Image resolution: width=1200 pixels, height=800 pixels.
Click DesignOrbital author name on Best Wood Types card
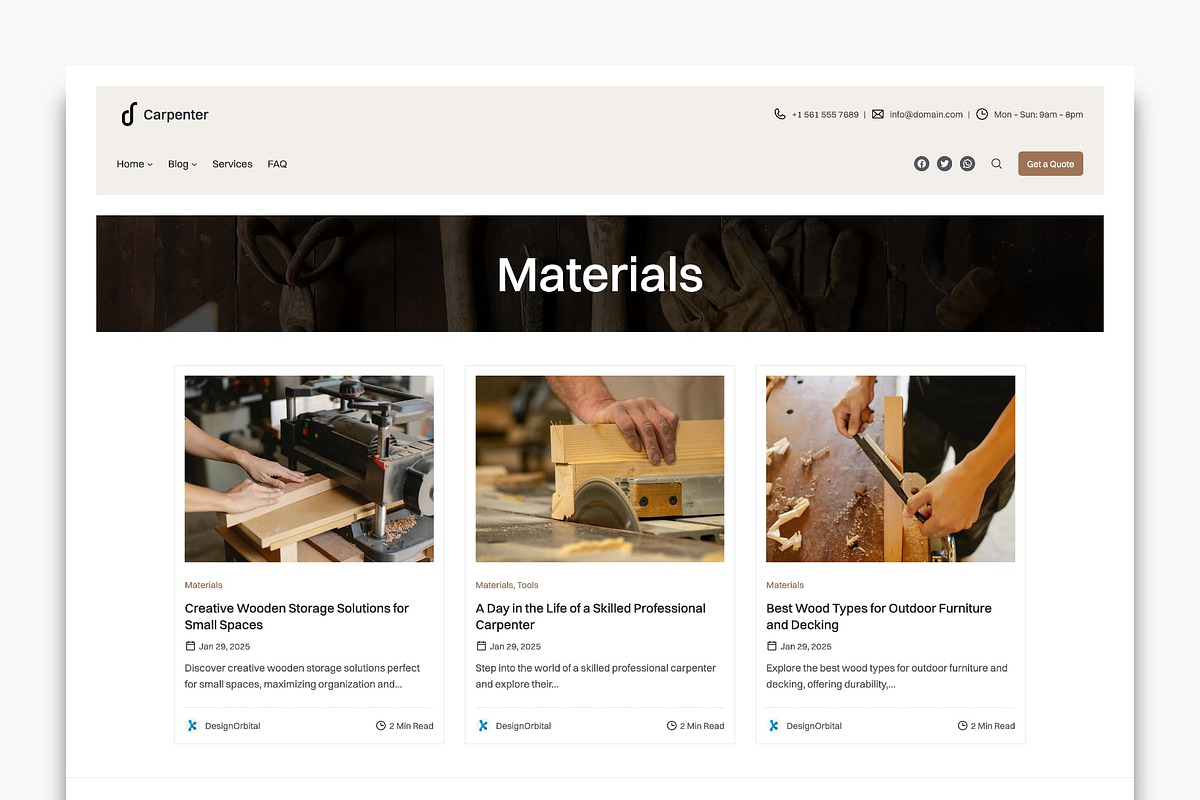pos(814,726)
